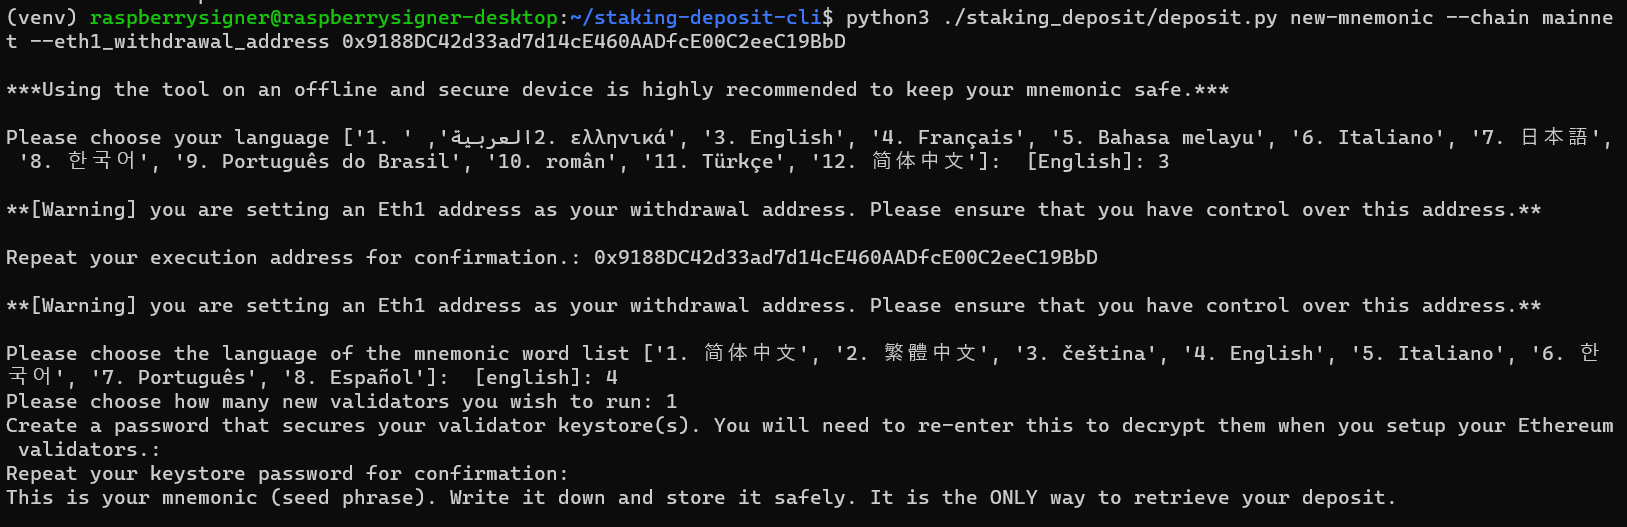The image size is (1627, 527).
Task: Click the entered value 4 after [english]:
Action: tap(611, 377)
